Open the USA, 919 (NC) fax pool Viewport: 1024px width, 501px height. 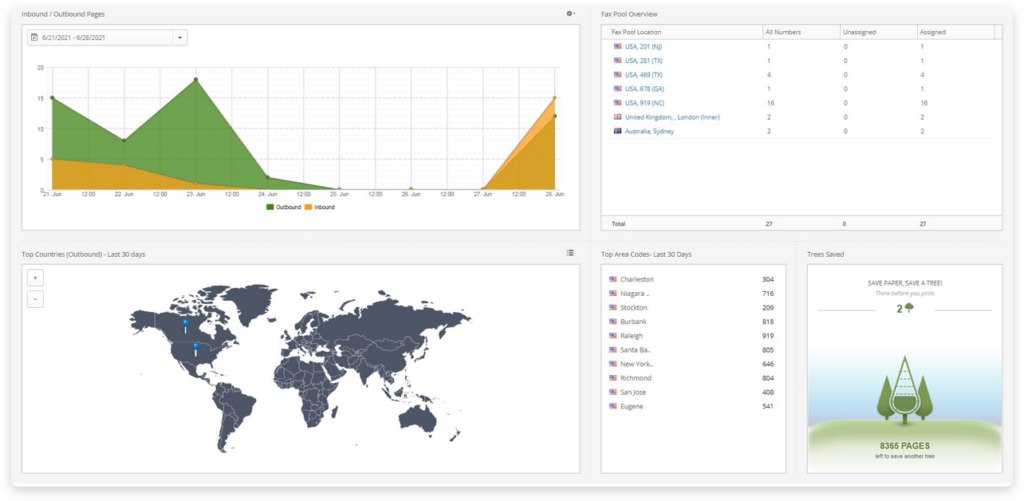click(x=644, y=103)
